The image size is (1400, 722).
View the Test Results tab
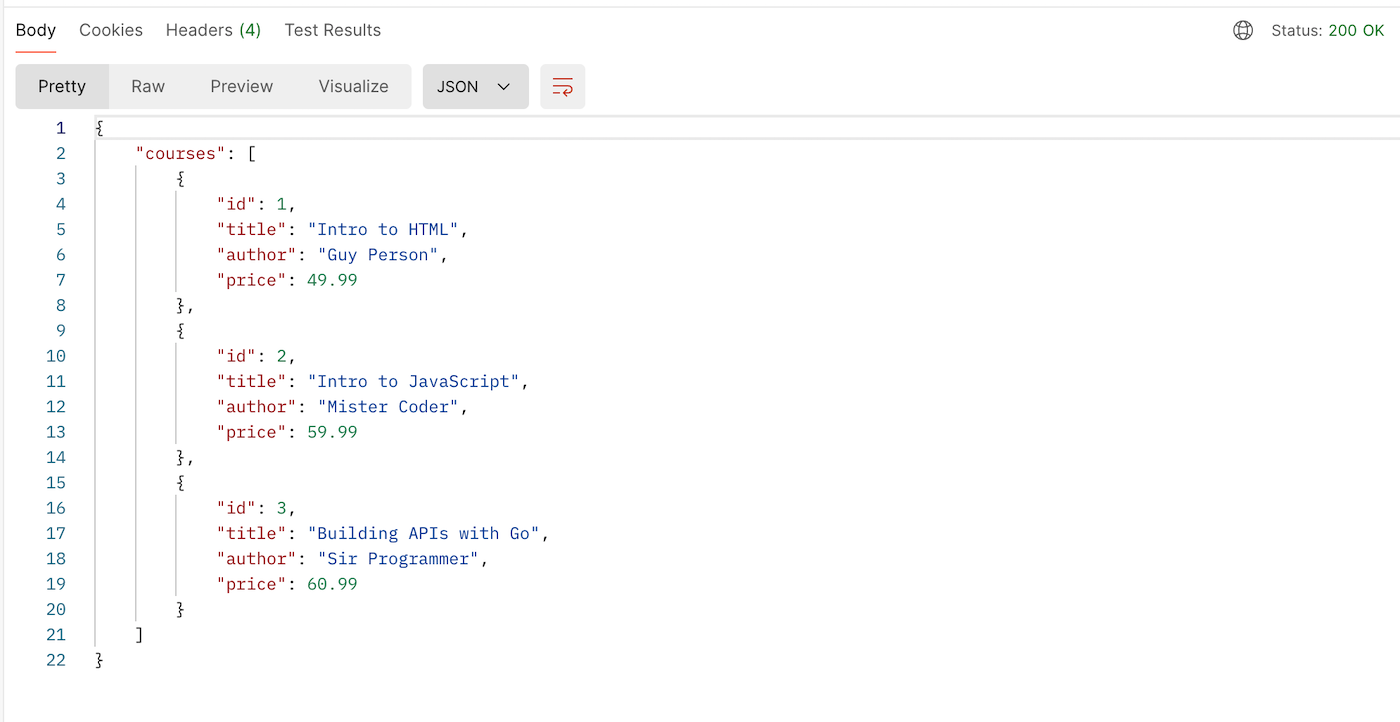(x=332, y=30)
